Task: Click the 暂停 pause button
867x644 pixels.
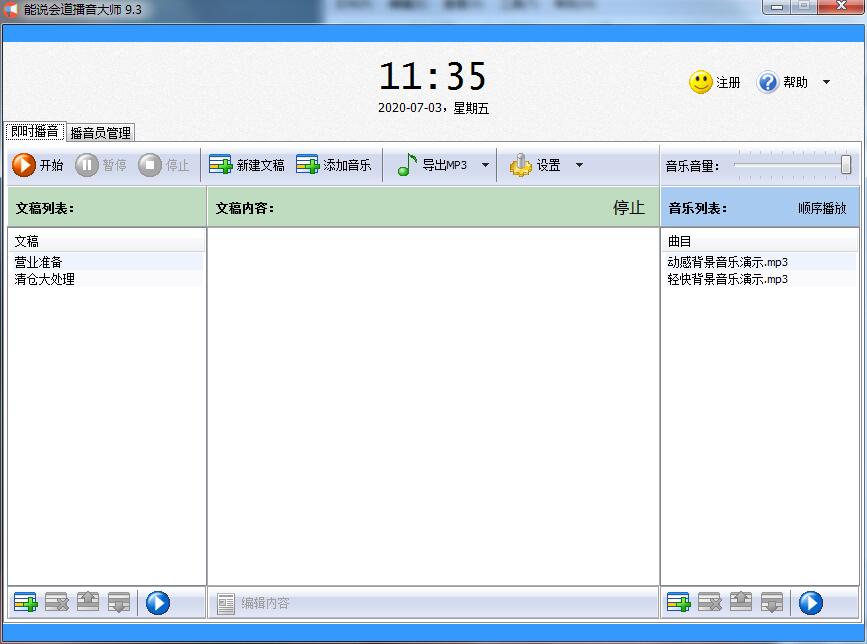Action: [101, 165]
